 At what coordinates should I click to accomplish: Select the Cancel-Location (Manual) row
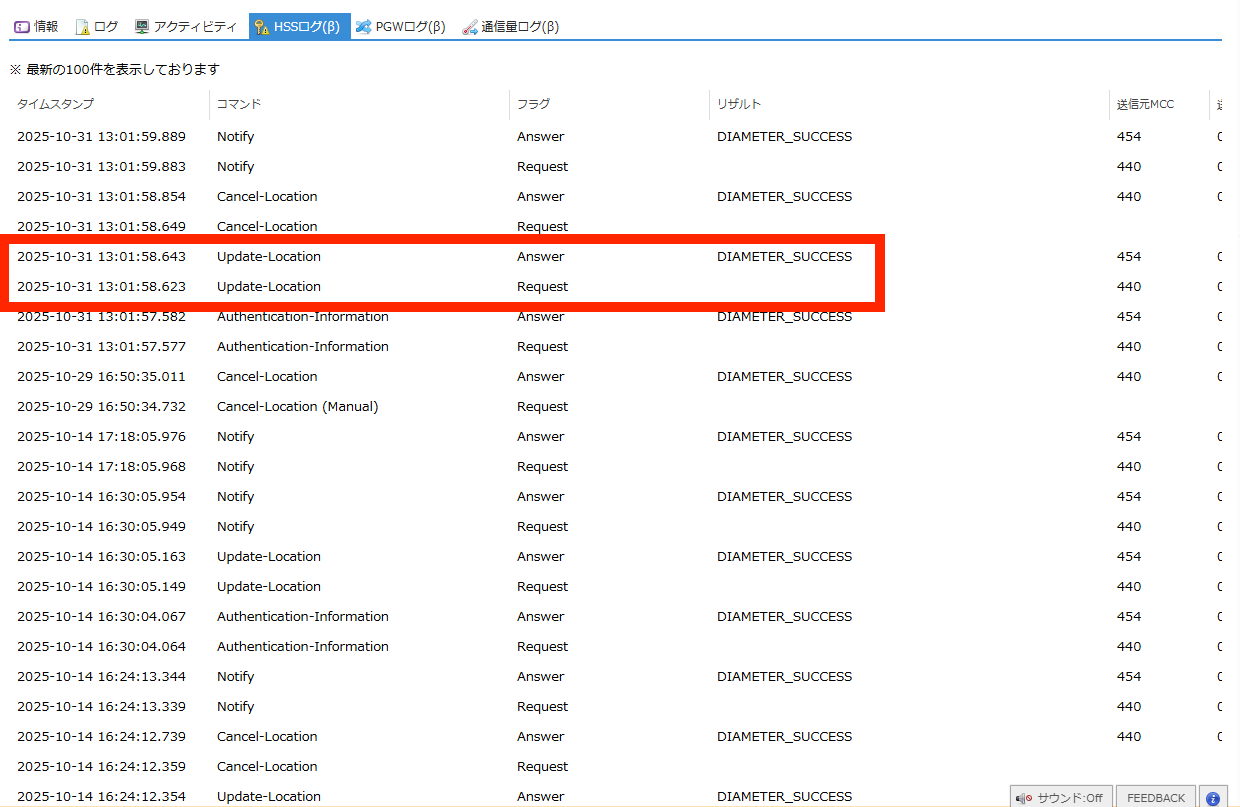[297, 406]
